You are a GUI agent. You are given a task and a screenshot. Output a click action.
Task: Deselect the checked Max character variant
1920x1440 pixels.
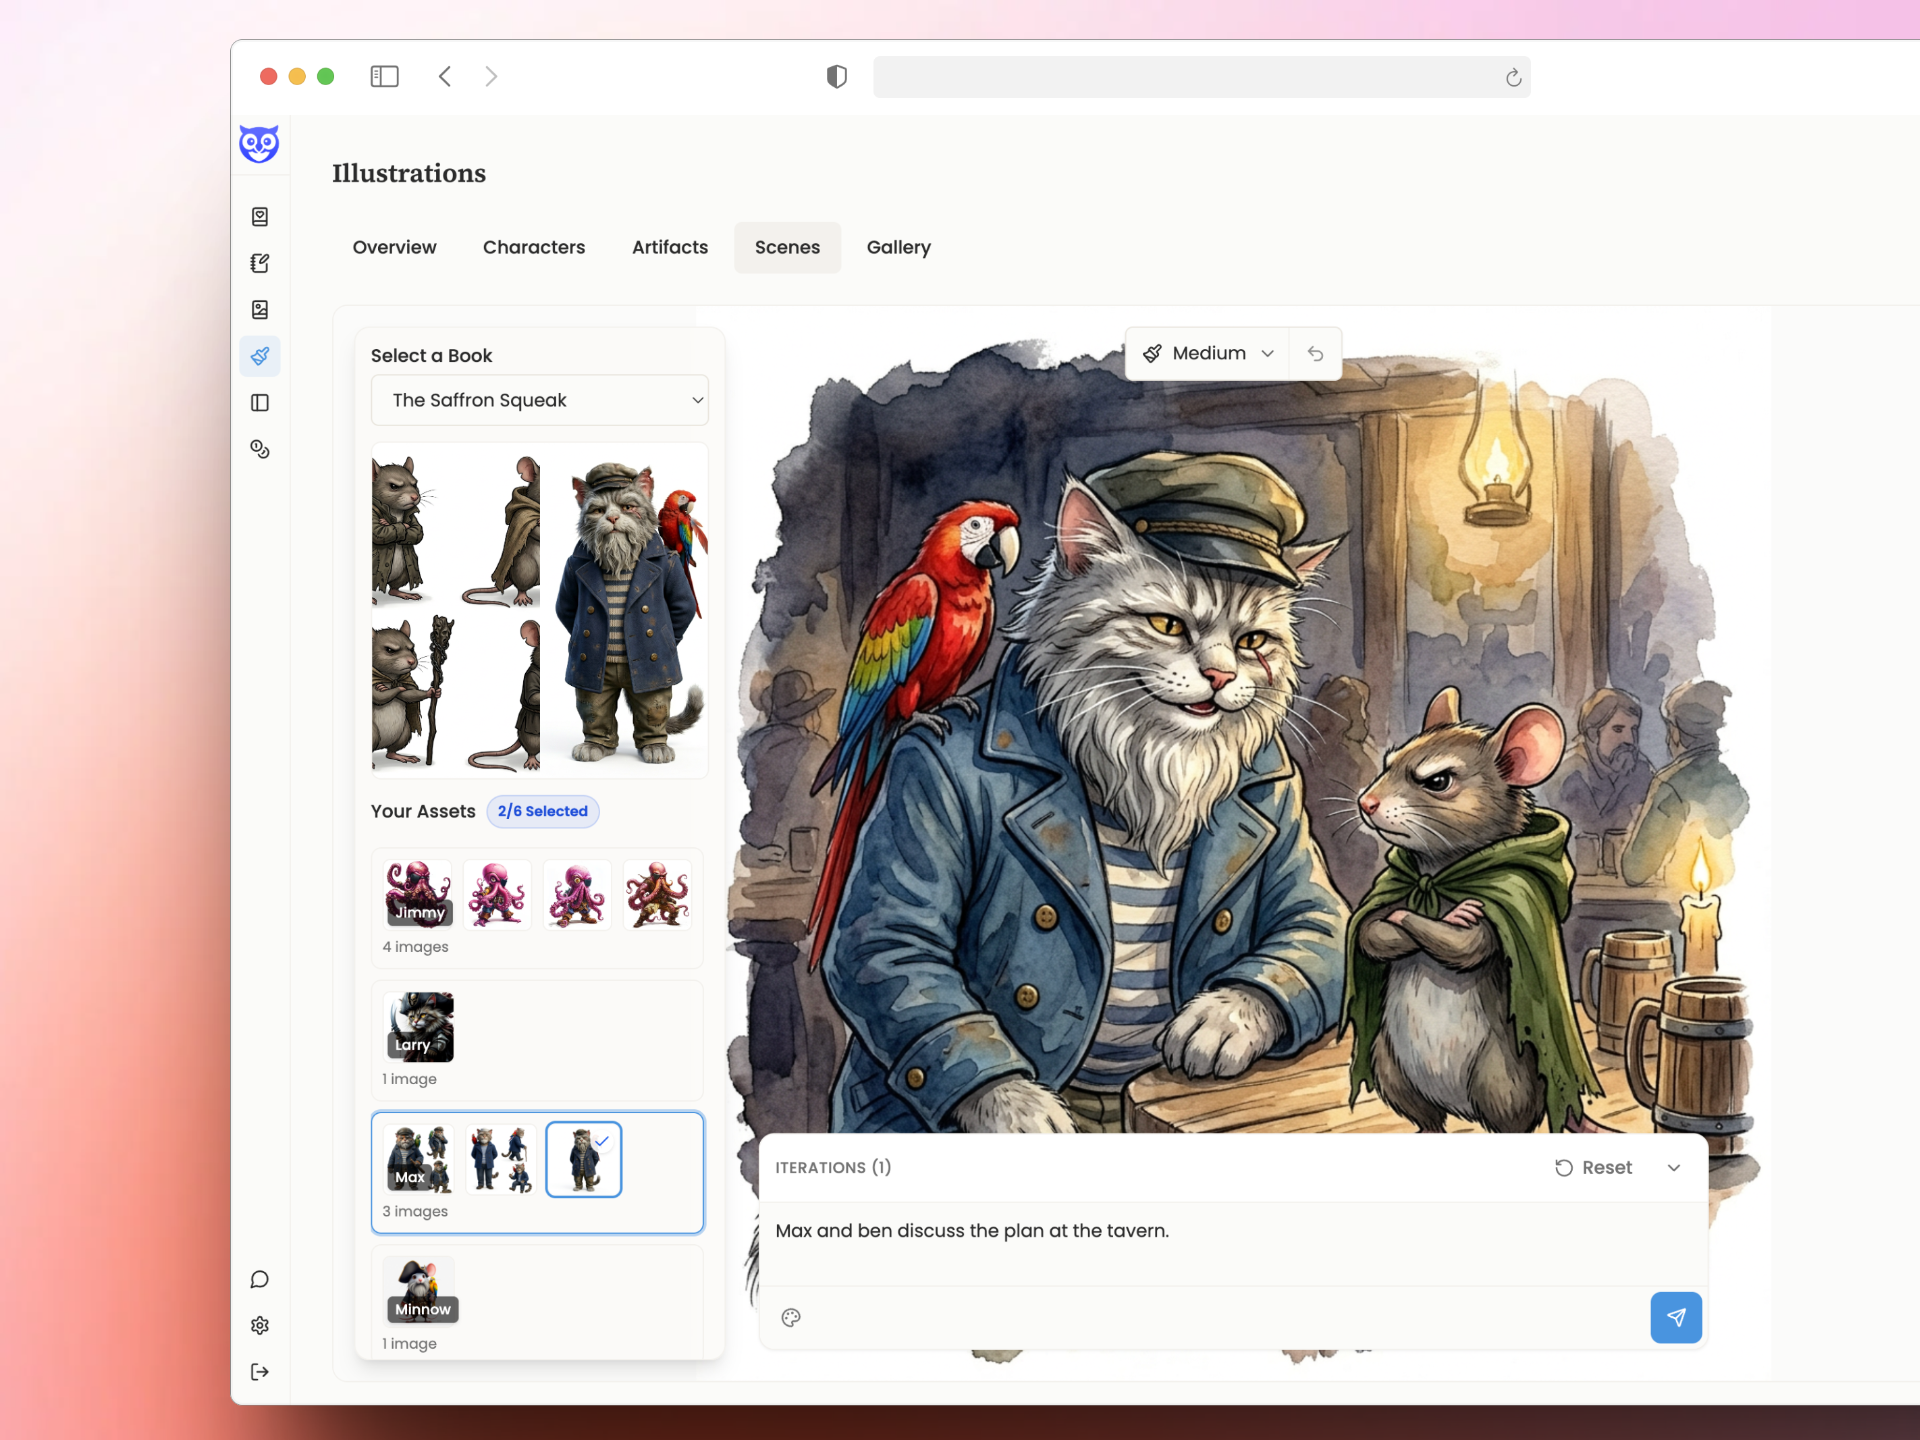click(x=583, y=1159)
